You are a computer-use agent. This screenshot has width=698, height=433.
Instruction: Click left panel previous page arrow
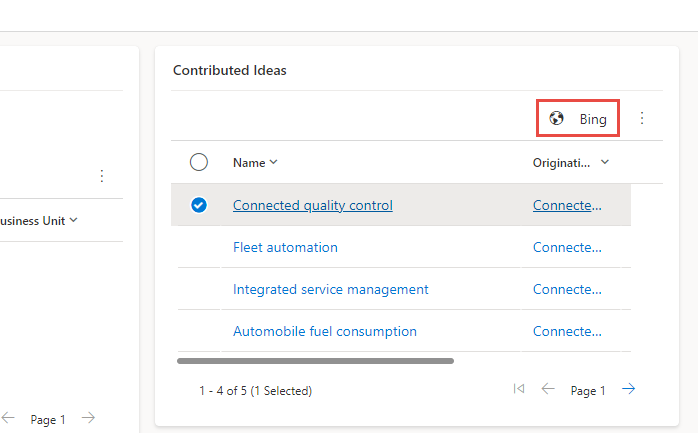tap(9, 418)
